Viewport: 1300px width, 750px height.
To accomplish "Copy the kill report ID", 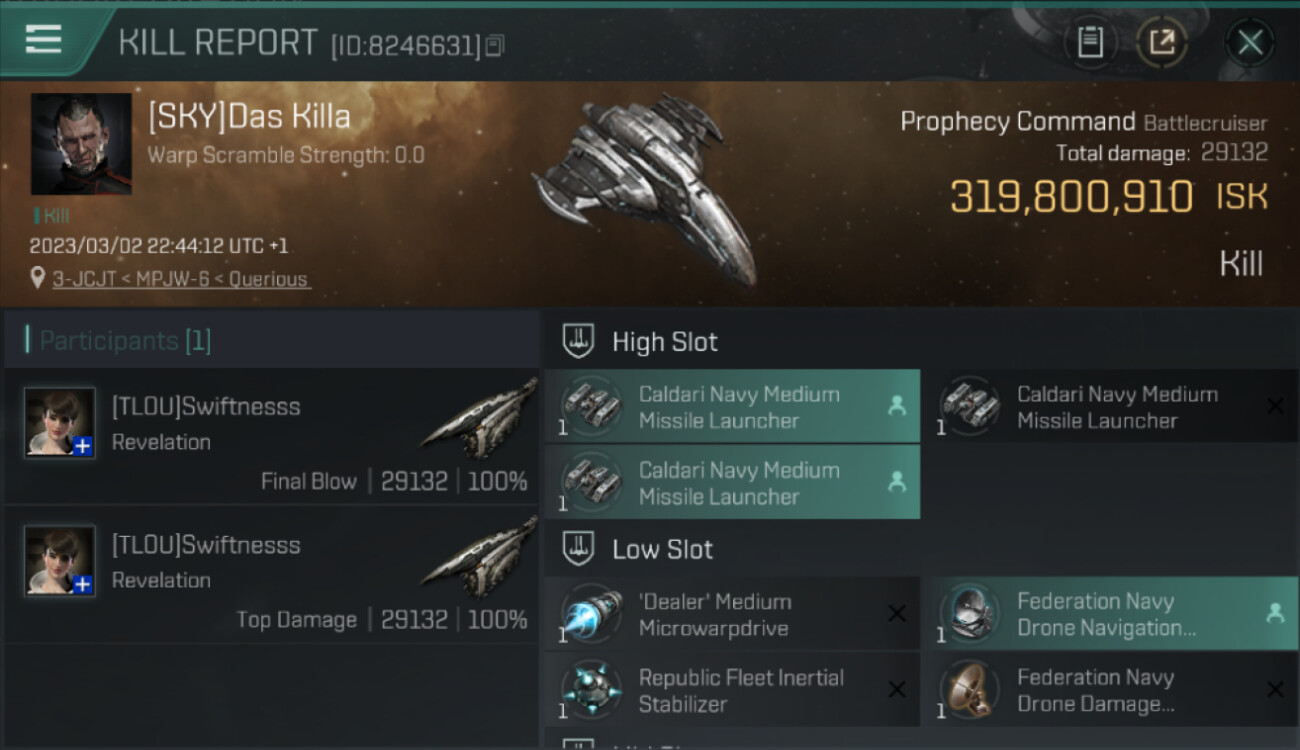I will click(x=496, y=46).
